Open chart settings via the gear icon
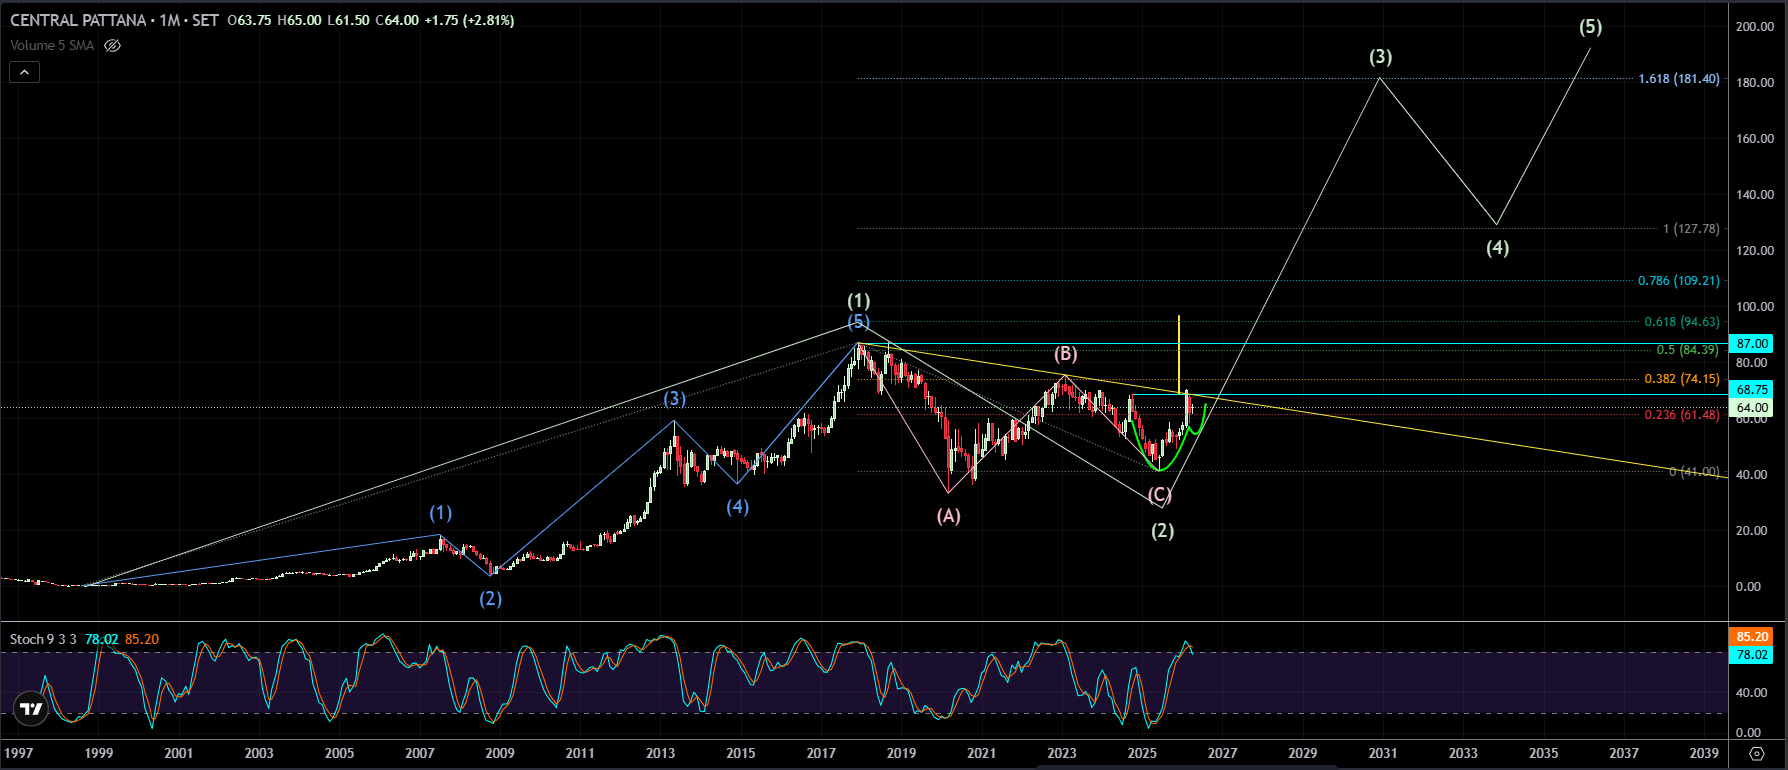 1757,753
